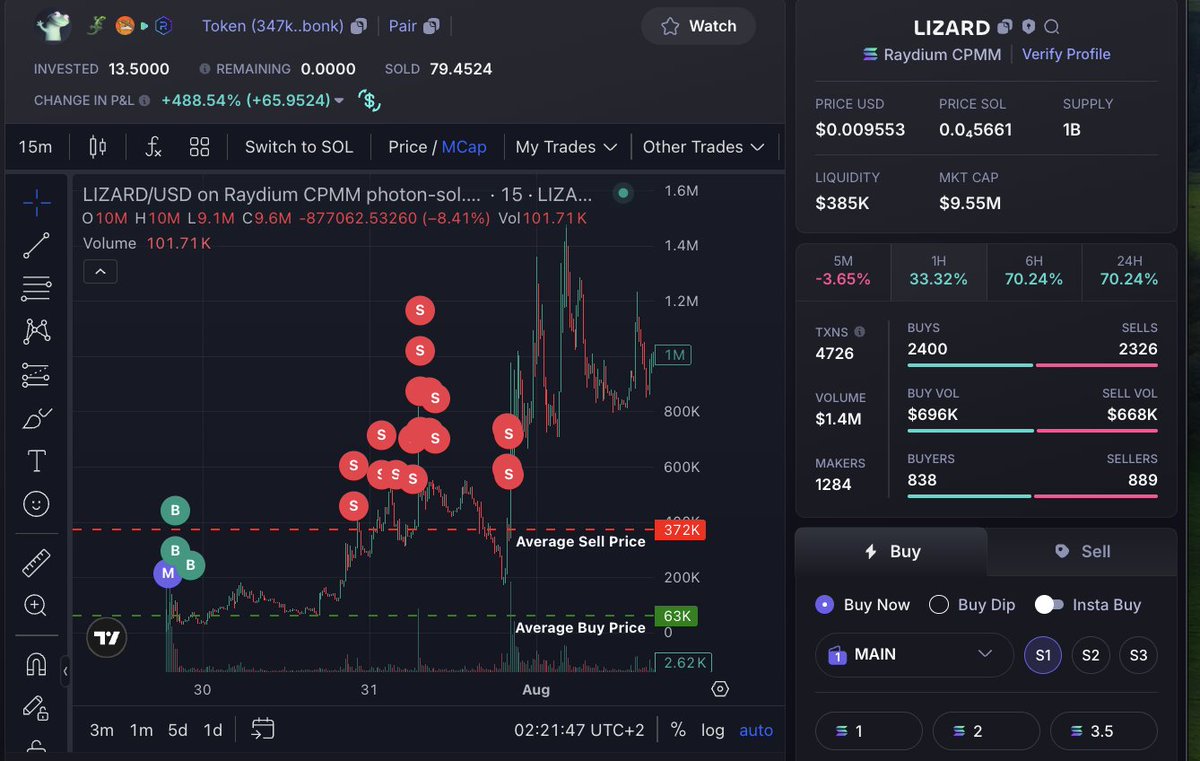
Task: Expand the My Trades dropdown
Action: (x=568, y=147)
